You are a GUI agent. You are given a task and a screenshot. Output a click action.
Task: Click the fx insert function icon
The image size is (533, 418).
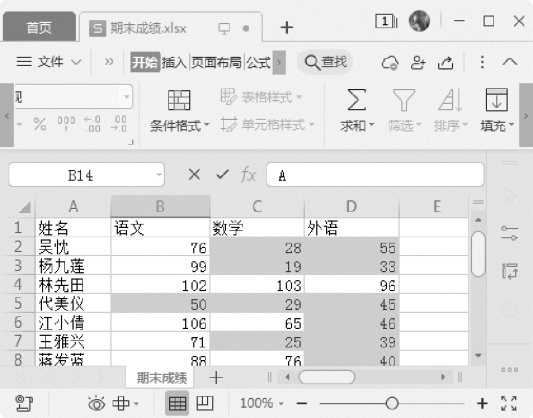248,175
